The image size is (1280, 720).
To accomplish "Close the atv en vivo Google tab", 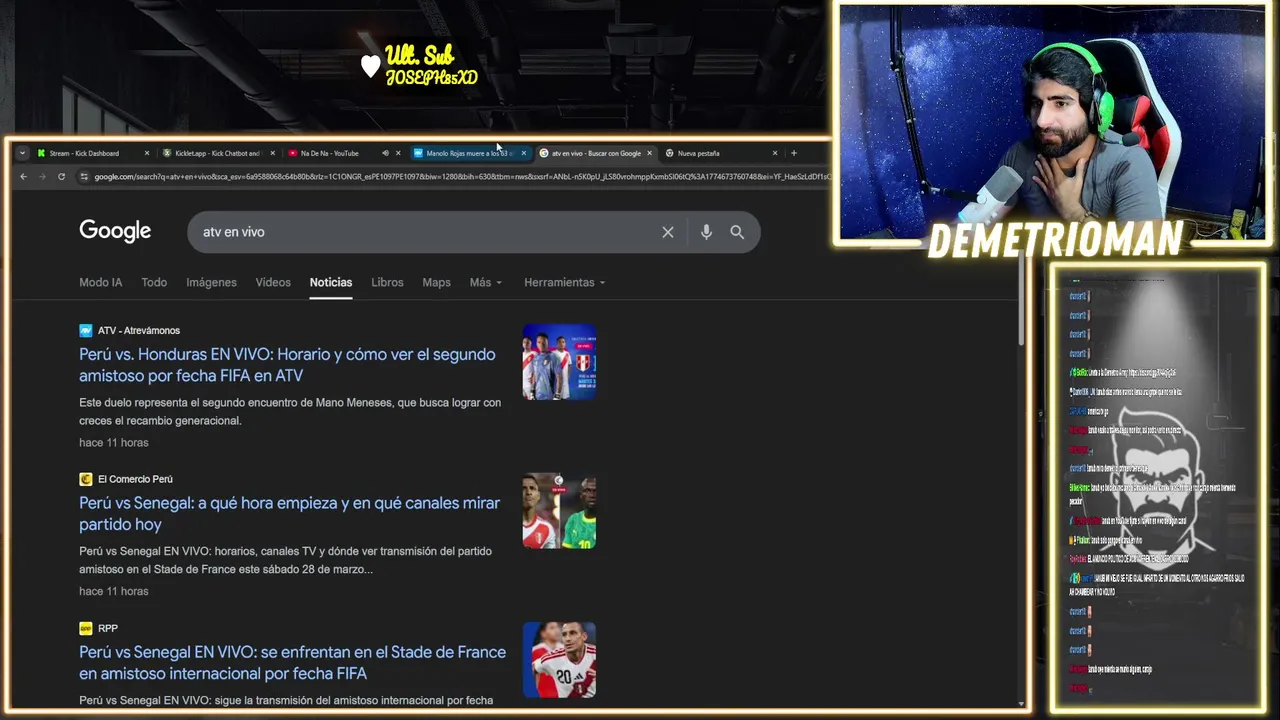I will coord(649,153).
